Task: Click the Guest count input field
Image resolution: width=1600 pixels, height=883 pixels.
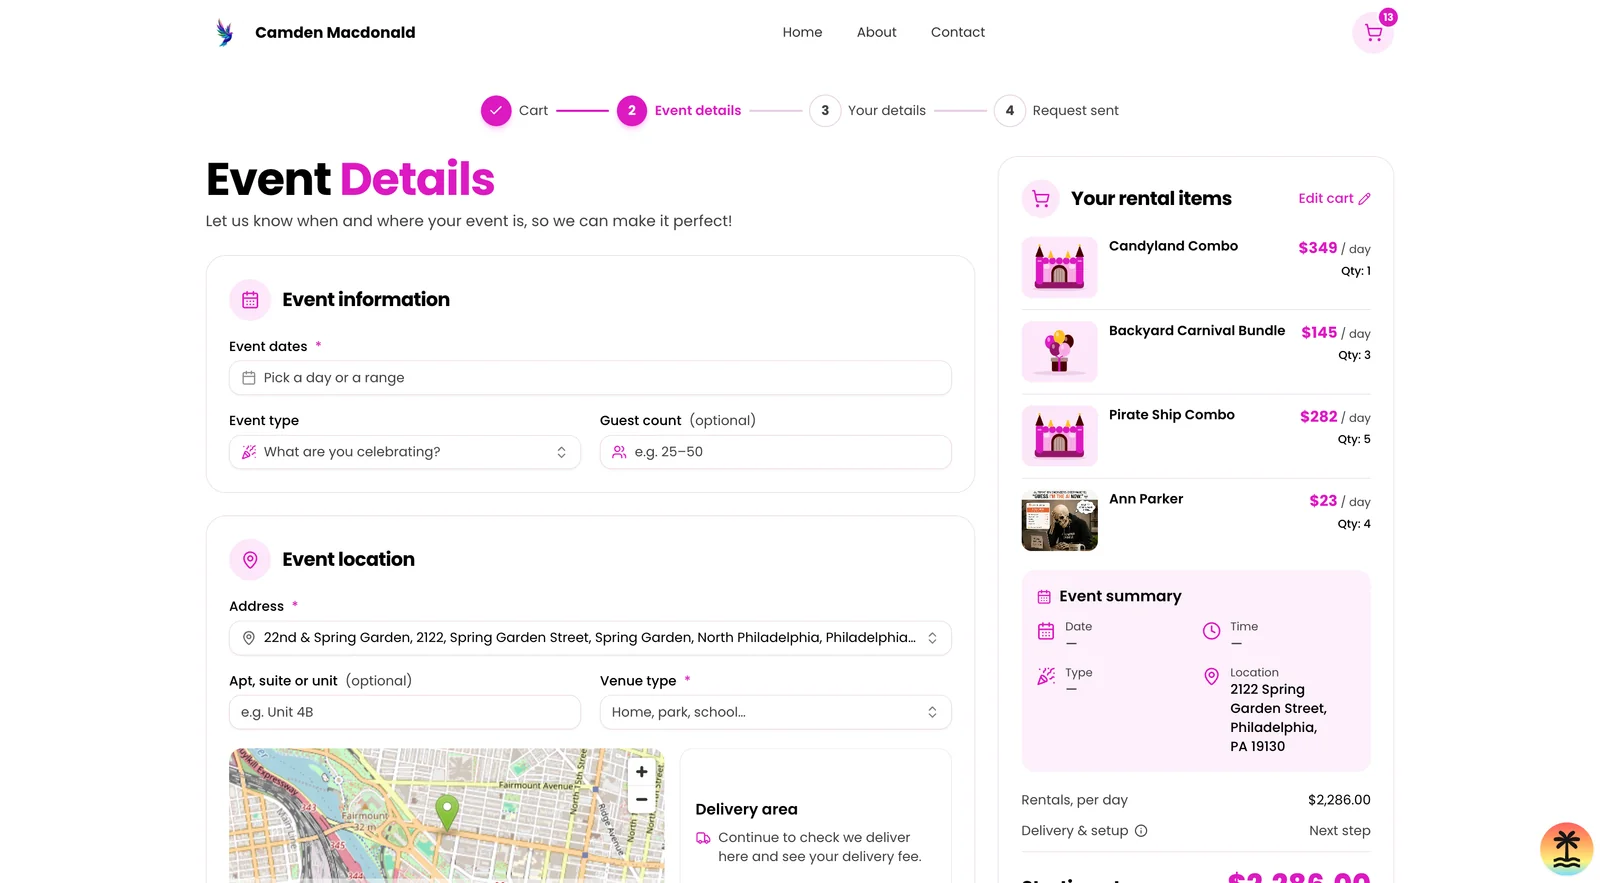Action: [x=776, y=452]
